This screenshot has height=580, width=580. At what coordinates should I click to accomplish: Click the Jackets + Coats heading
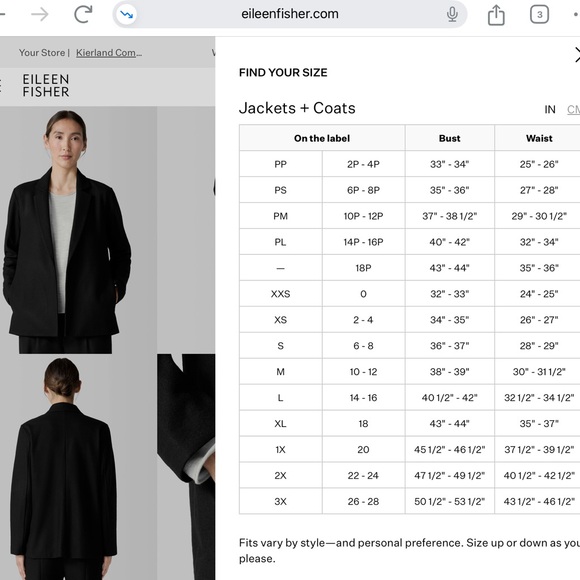pos(297,108)
